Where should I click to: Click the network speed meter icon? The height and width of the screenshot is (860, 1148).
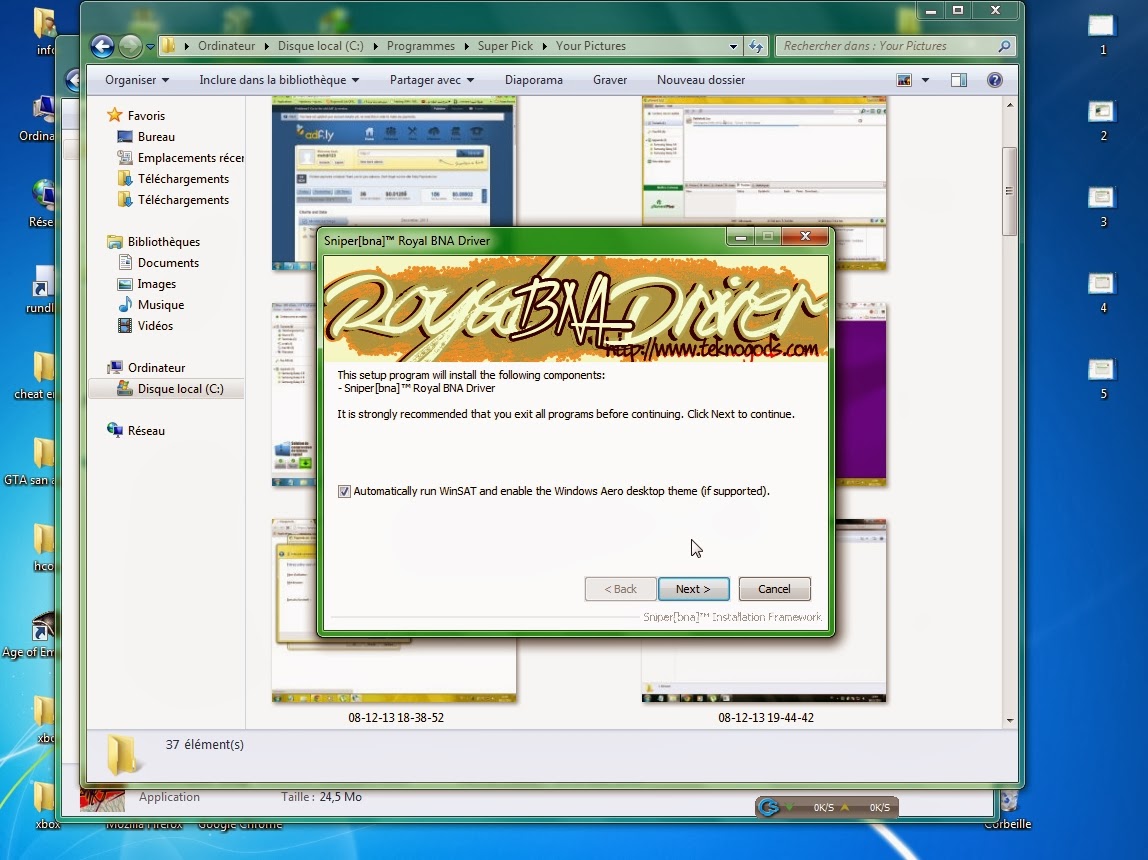[x=768, y=807]
